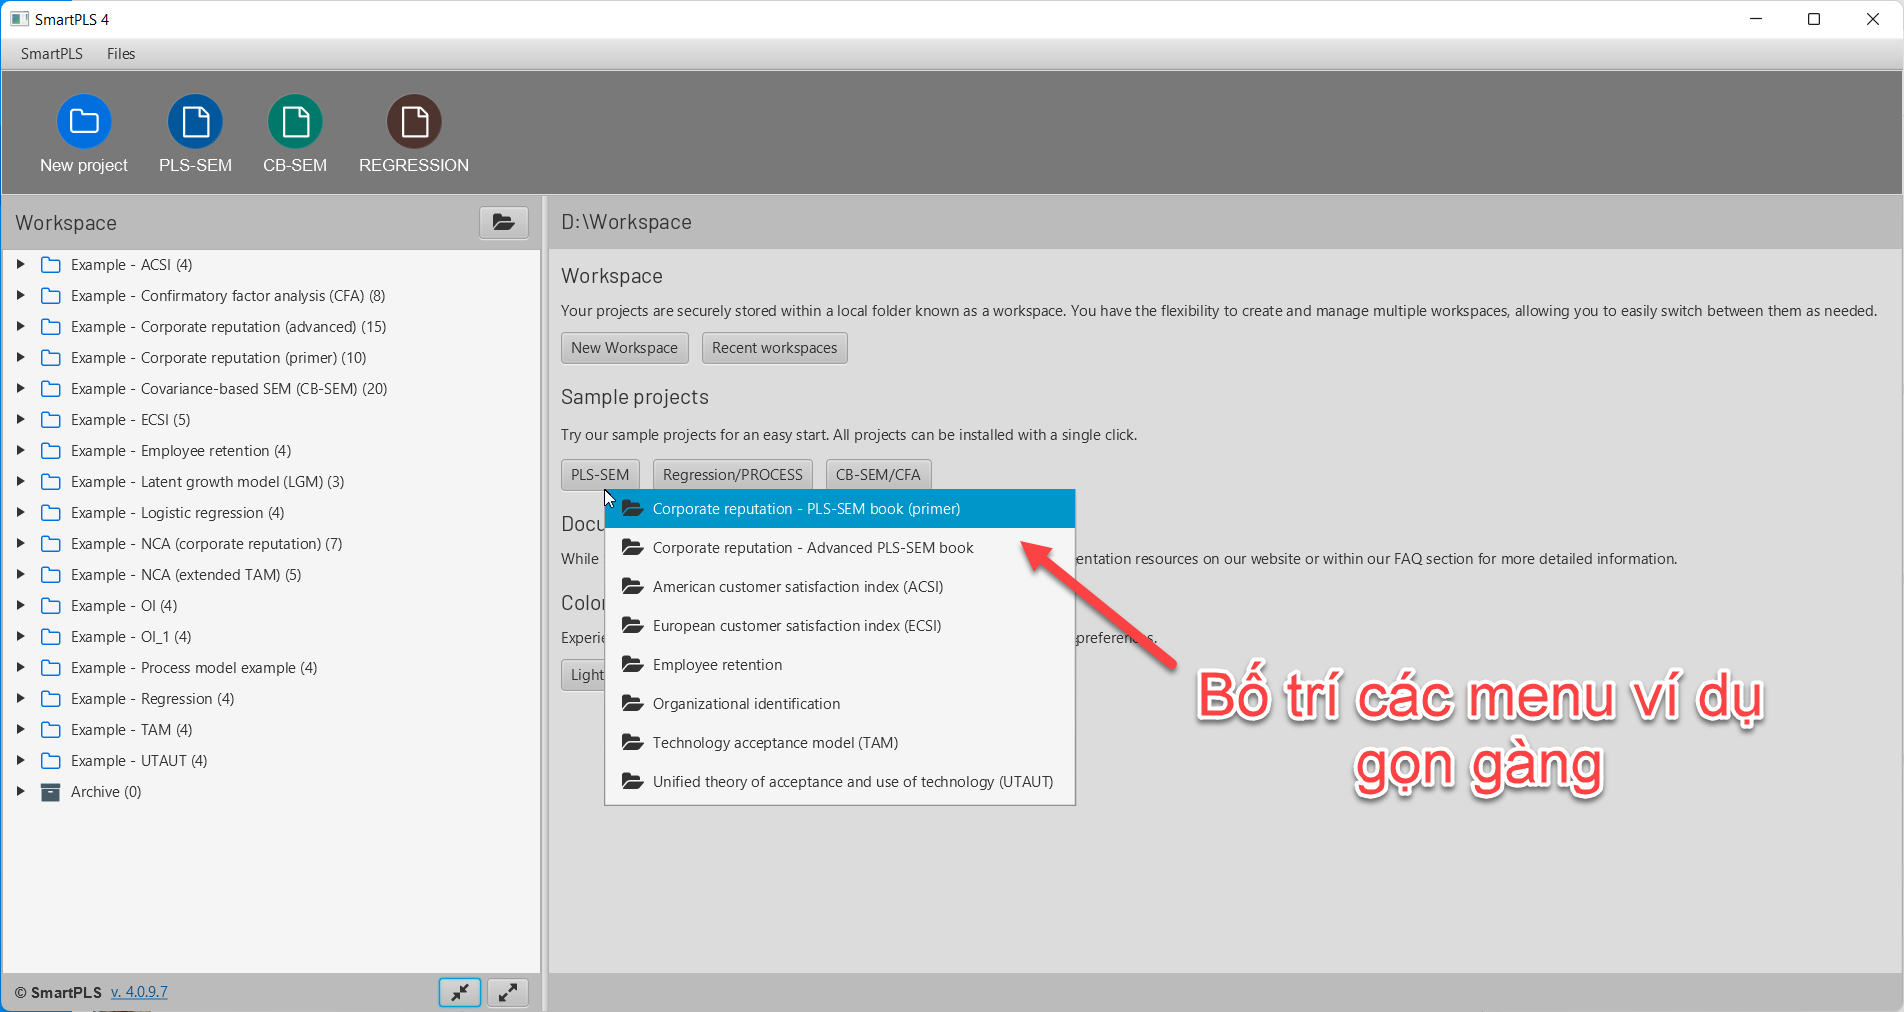Open the Files menu

coord(121,54)
